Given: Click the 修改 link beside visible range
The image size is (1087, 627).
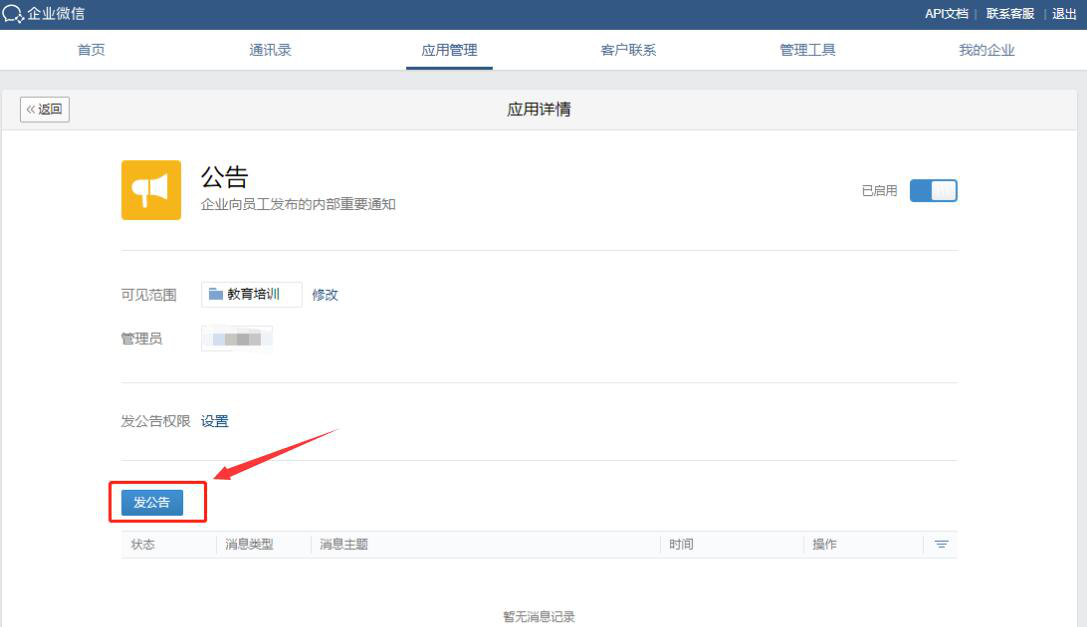Looking at the screenshot, I should (x=325, y=294).
